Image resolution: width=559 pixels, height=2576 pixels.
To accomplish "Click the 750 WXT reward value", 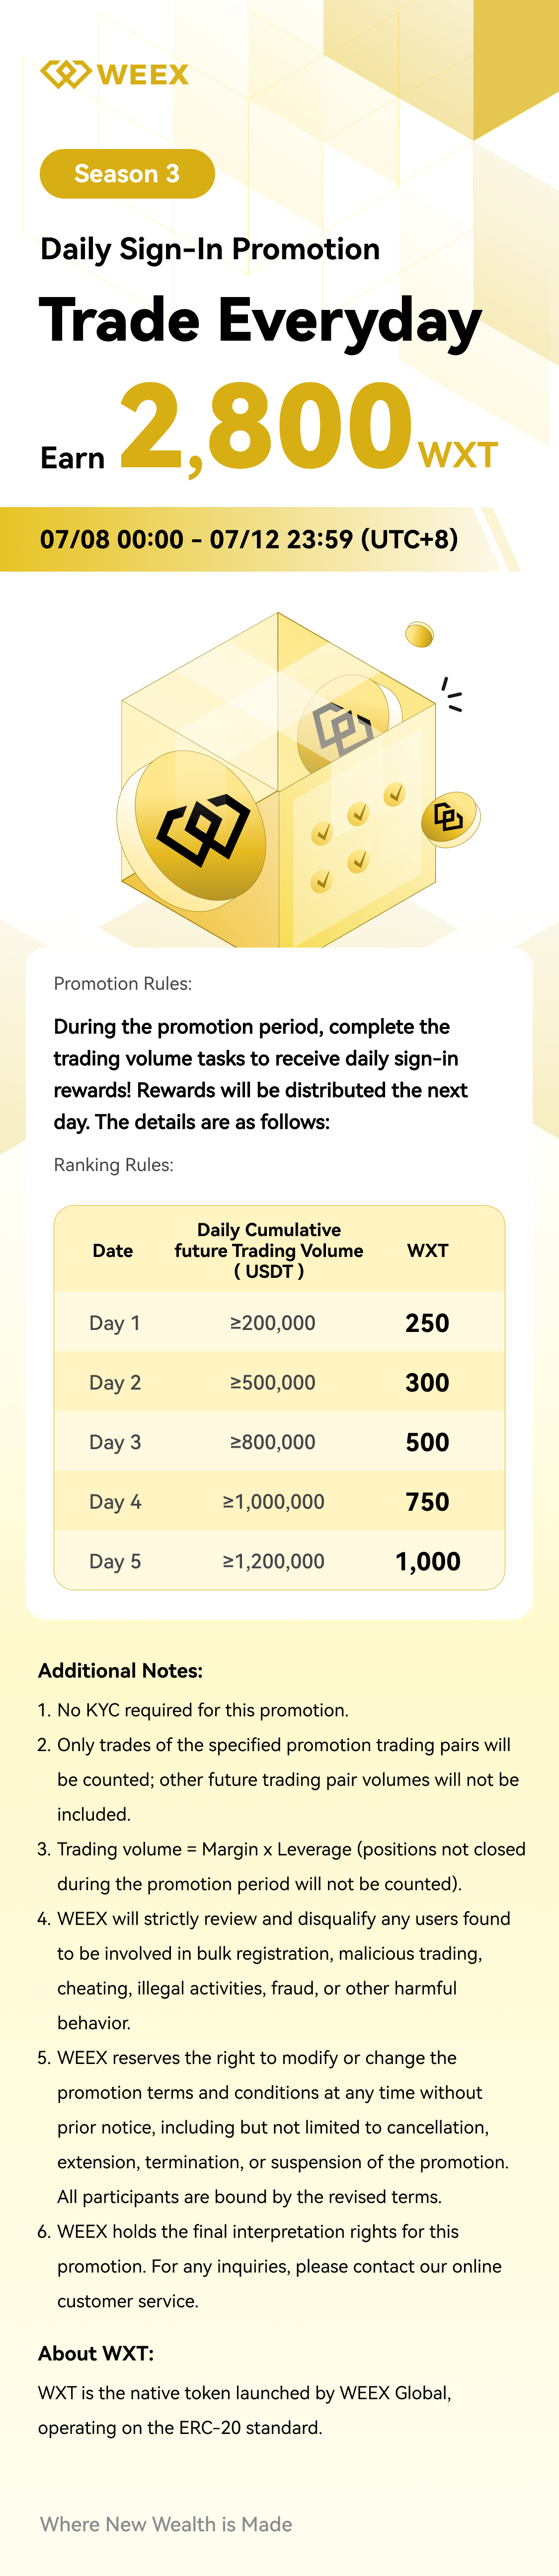I will pyautogui.click(x=427, y=1501).
